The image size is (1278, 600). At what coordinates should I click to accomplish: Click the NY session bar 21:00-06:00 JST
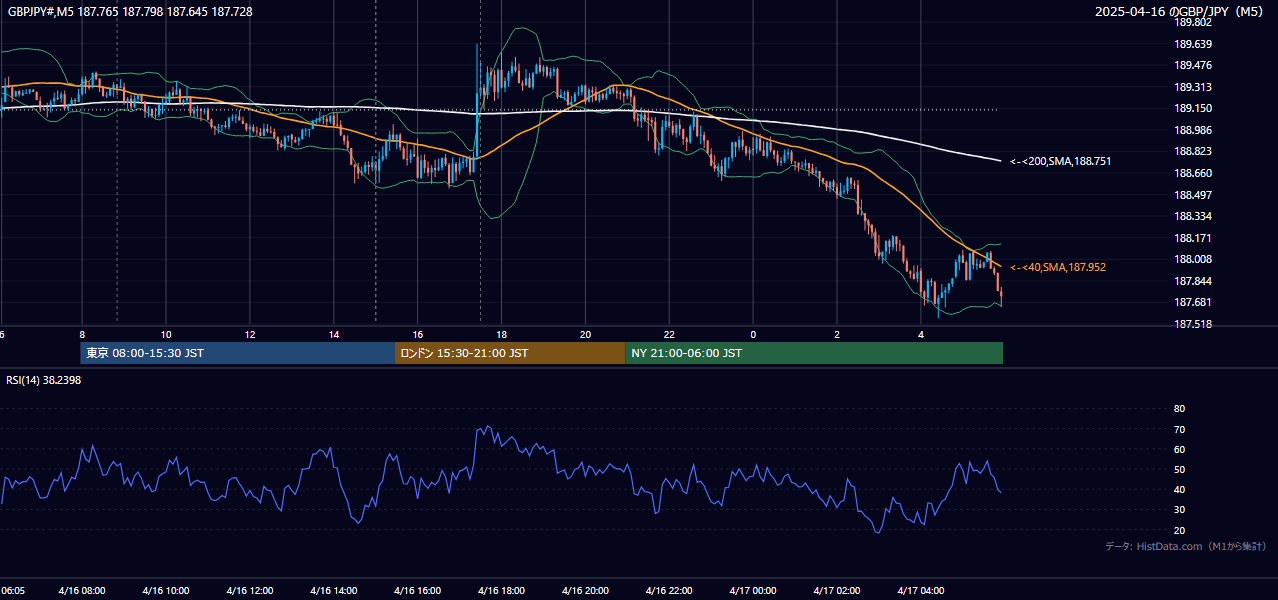tap(814, 353)
